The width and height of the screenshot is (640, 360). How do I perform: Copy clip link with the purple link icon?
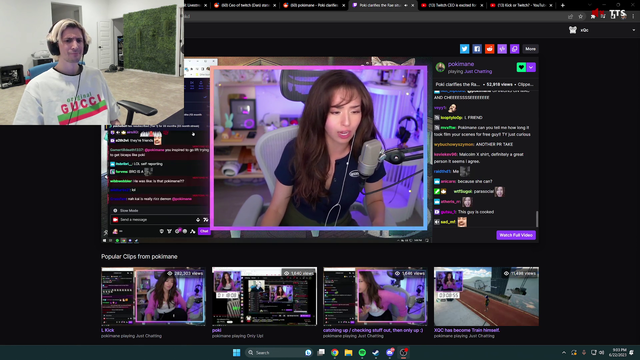click(515, 49)
